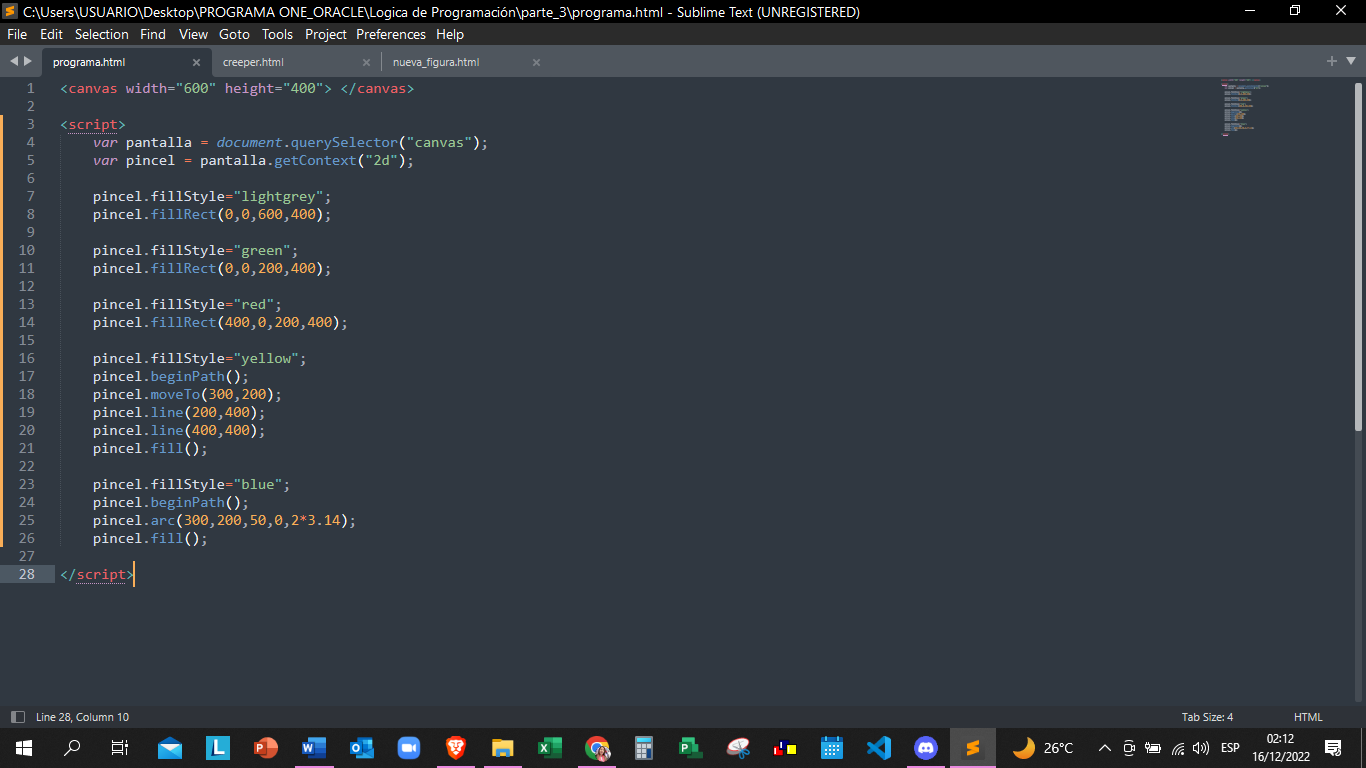Show hidden system tray icons
This screenshot has height=768, width=1366.
tap(1105, 748)
